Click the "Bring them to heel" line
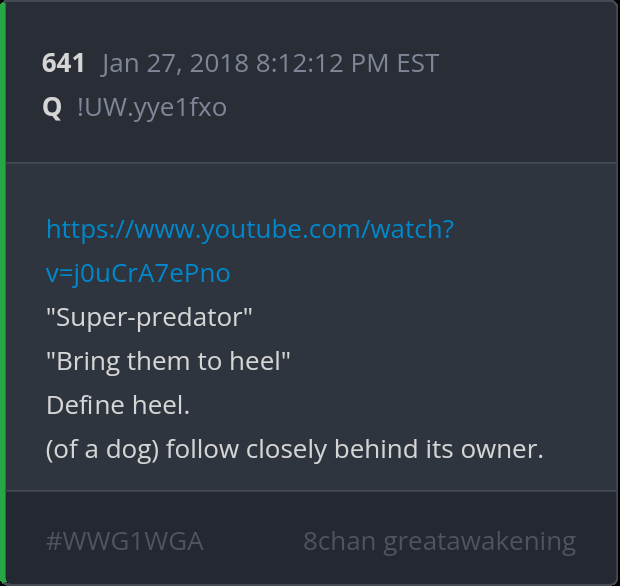Screen dimensions: 620x586 (168, 362)
